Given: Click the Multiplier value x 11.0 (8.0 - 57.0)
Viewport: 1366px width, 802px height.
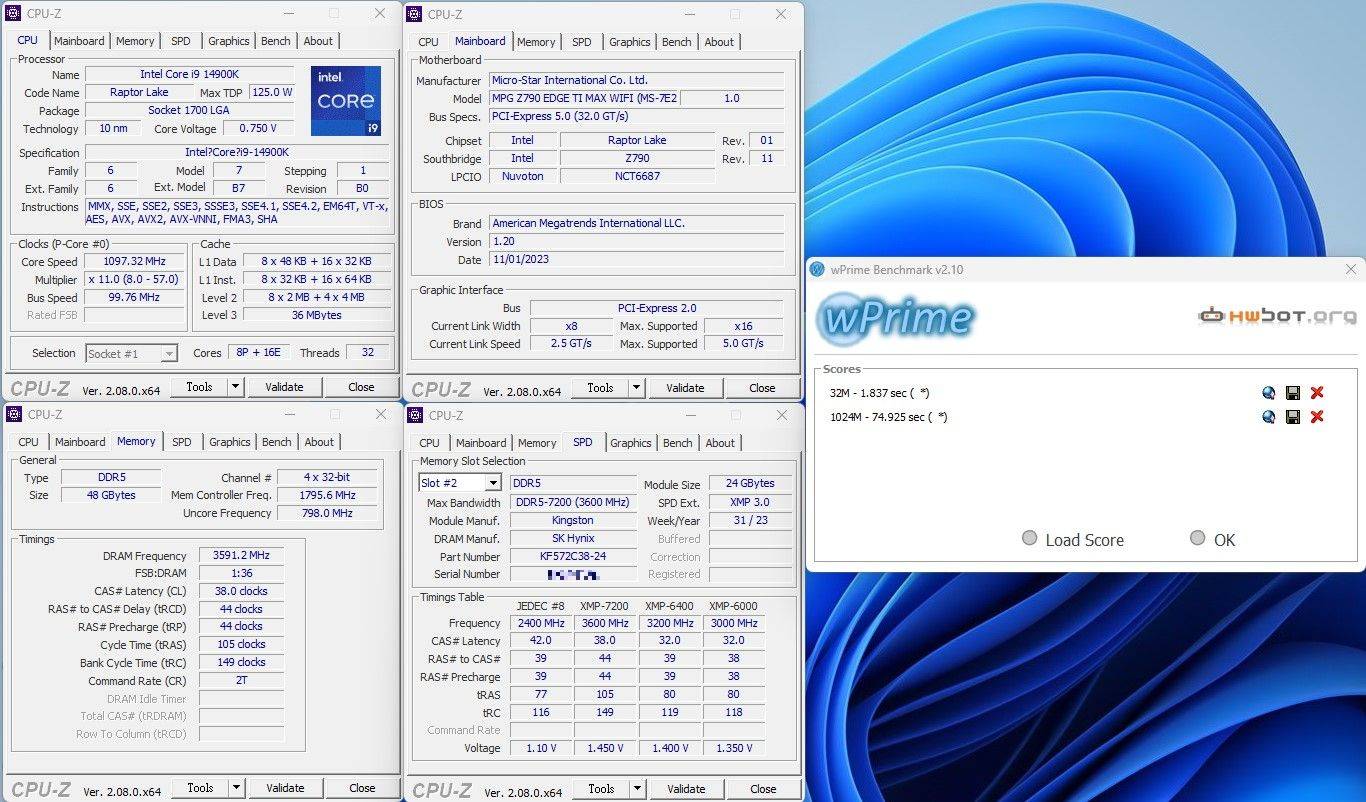Looking at the screenshot, I should point(135,279).
